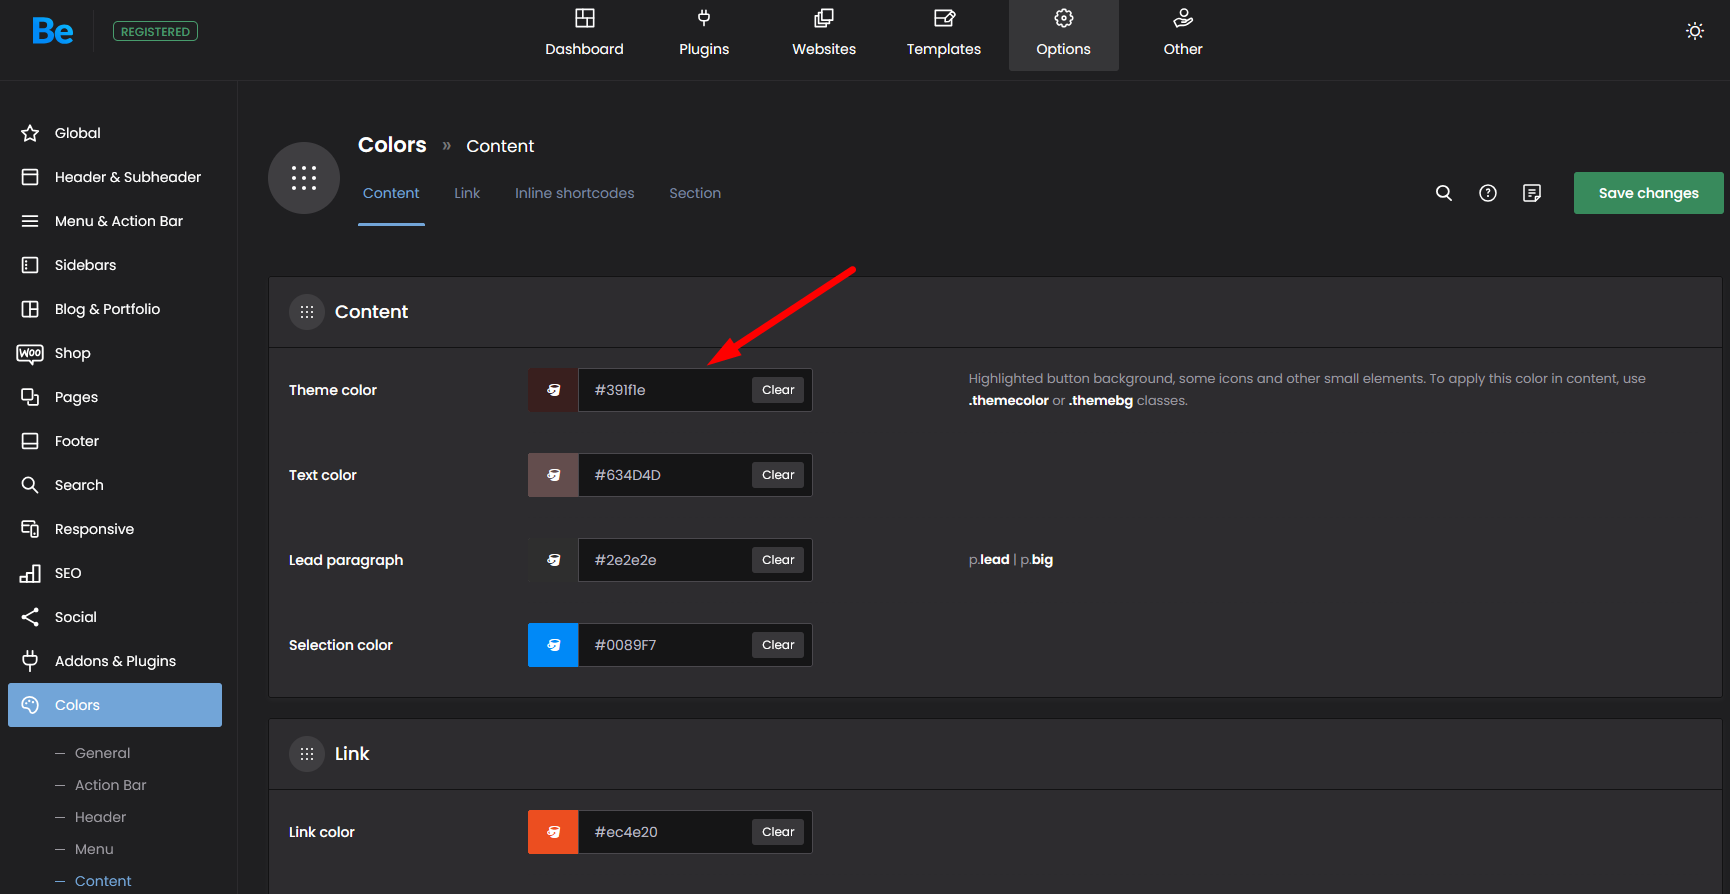The image size is (1730, 894).
Task: Click the SEO chart icon in sidebar
Action: (30, 573)
